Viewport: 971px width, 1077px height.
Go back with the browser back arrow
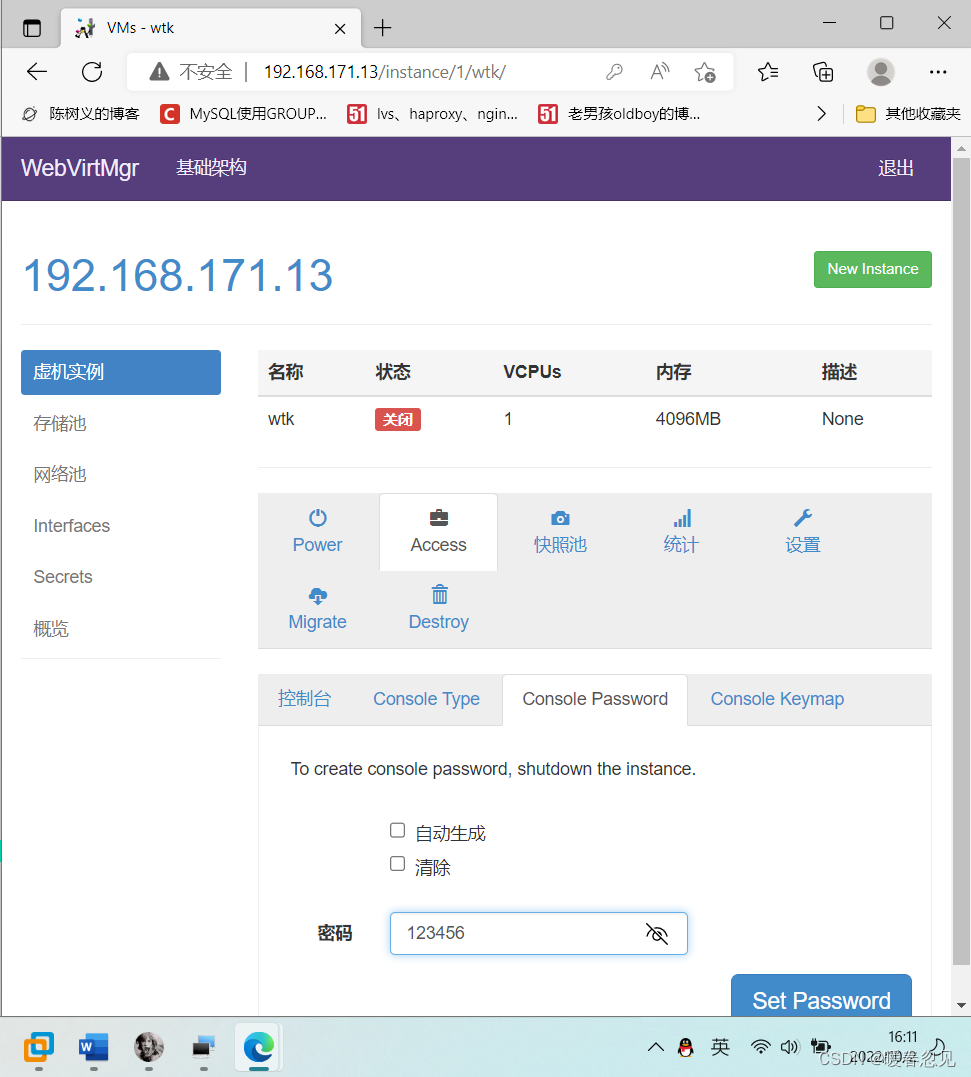[x=36, y=71]
